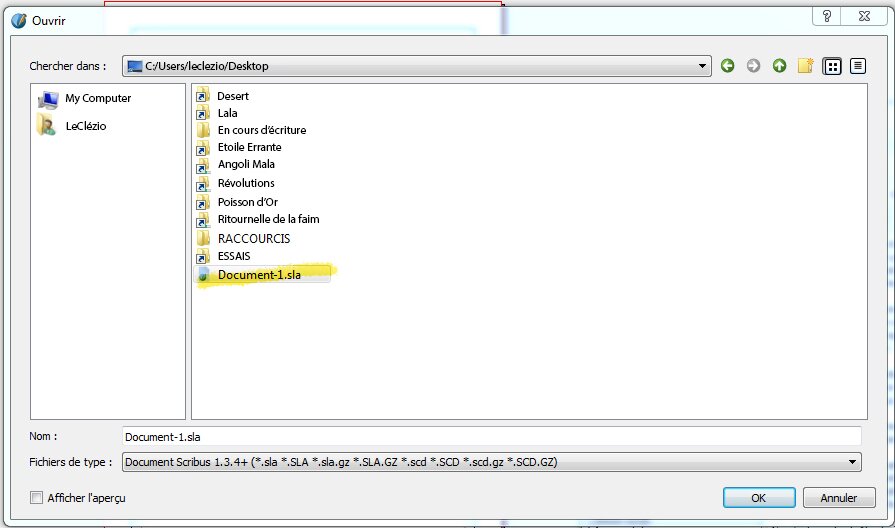Click the Etoile Errante shortcut icon

tap(203, 147)
